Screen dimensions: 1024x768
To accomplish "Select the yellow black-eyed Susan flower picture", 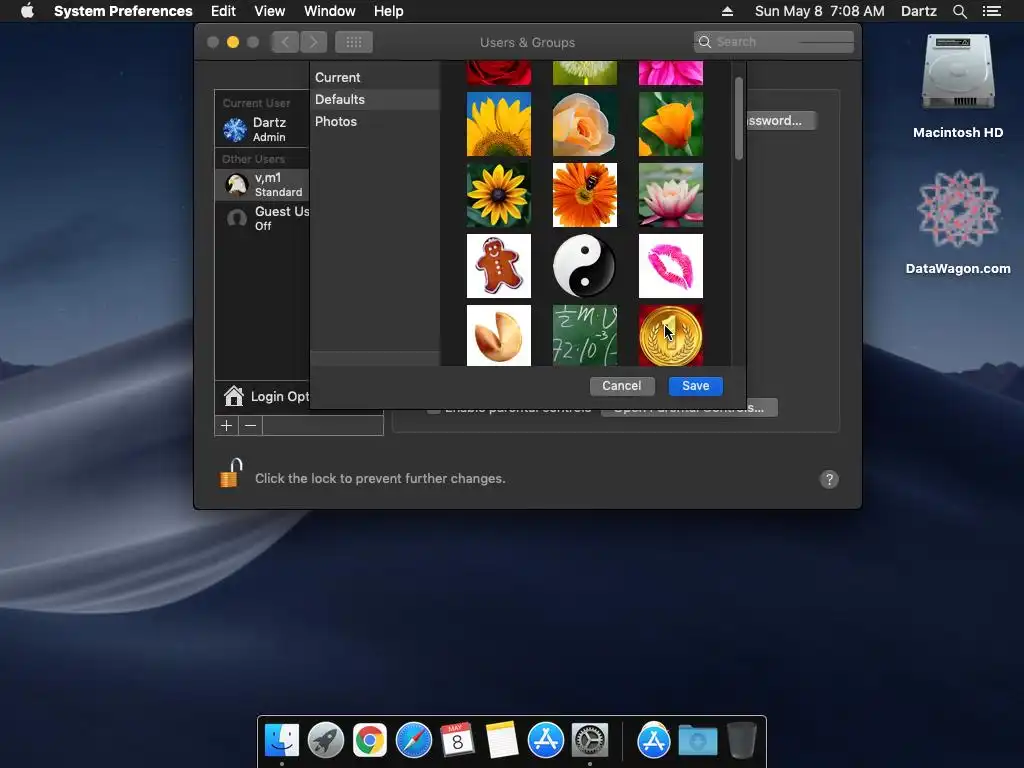I will (498, 195).
